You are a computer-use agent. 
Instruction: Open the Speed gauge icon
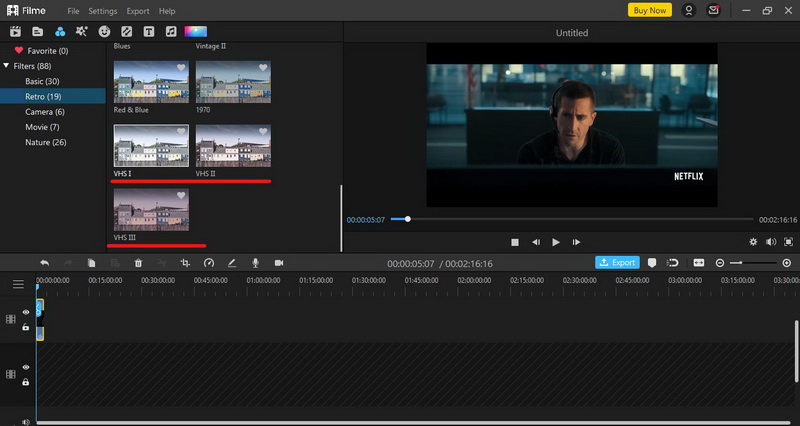[x=209, y=263]
